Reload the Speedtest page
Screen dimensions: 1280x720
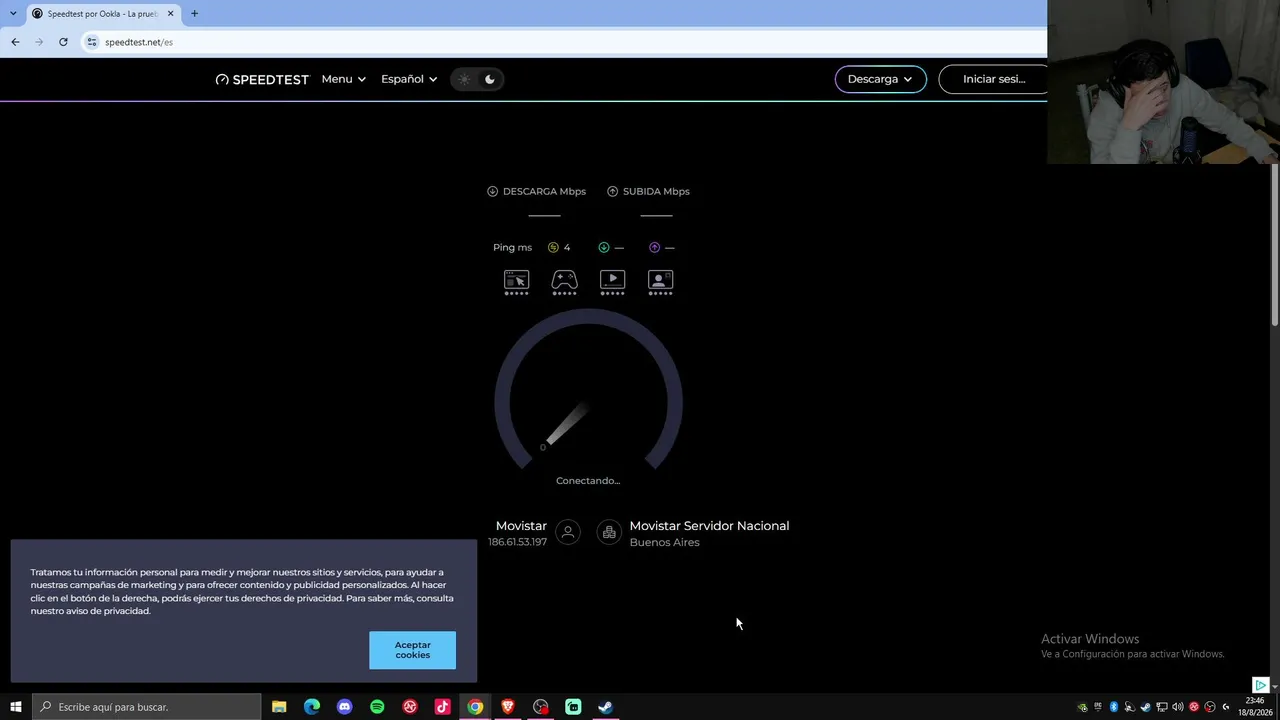tap(63, 42)
